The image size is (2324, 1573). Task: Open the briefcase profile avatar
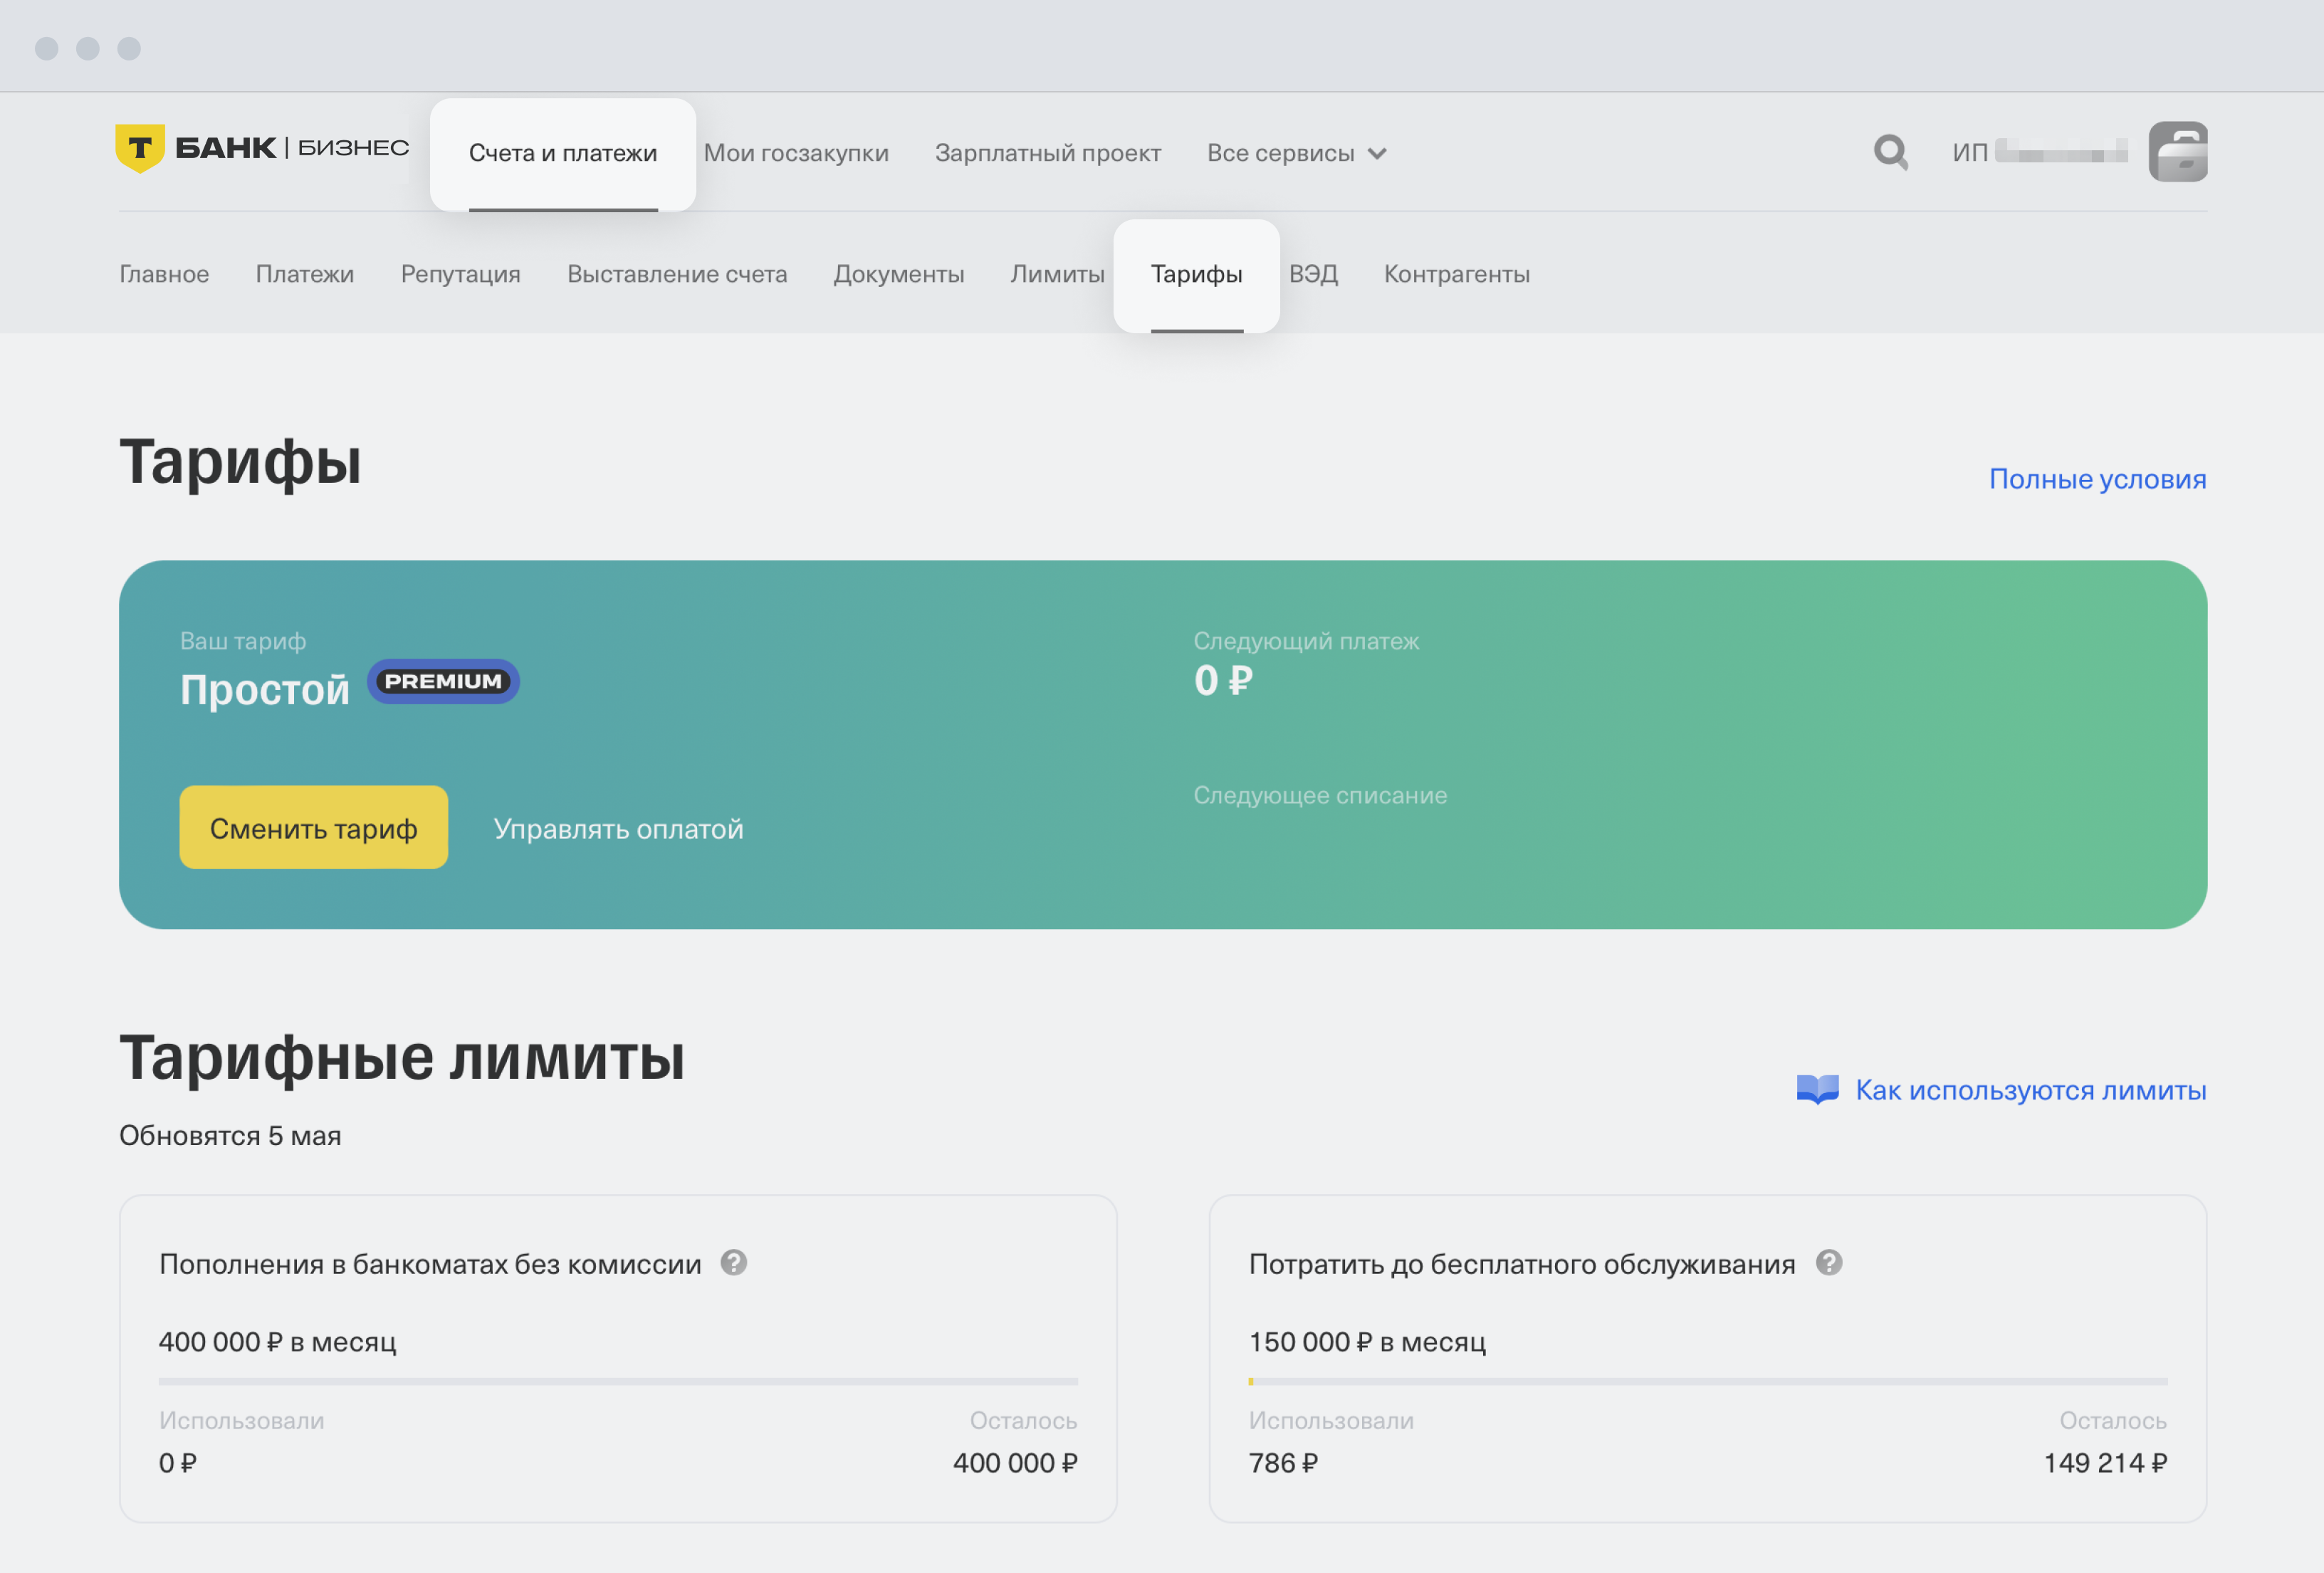click(2178, 152)
